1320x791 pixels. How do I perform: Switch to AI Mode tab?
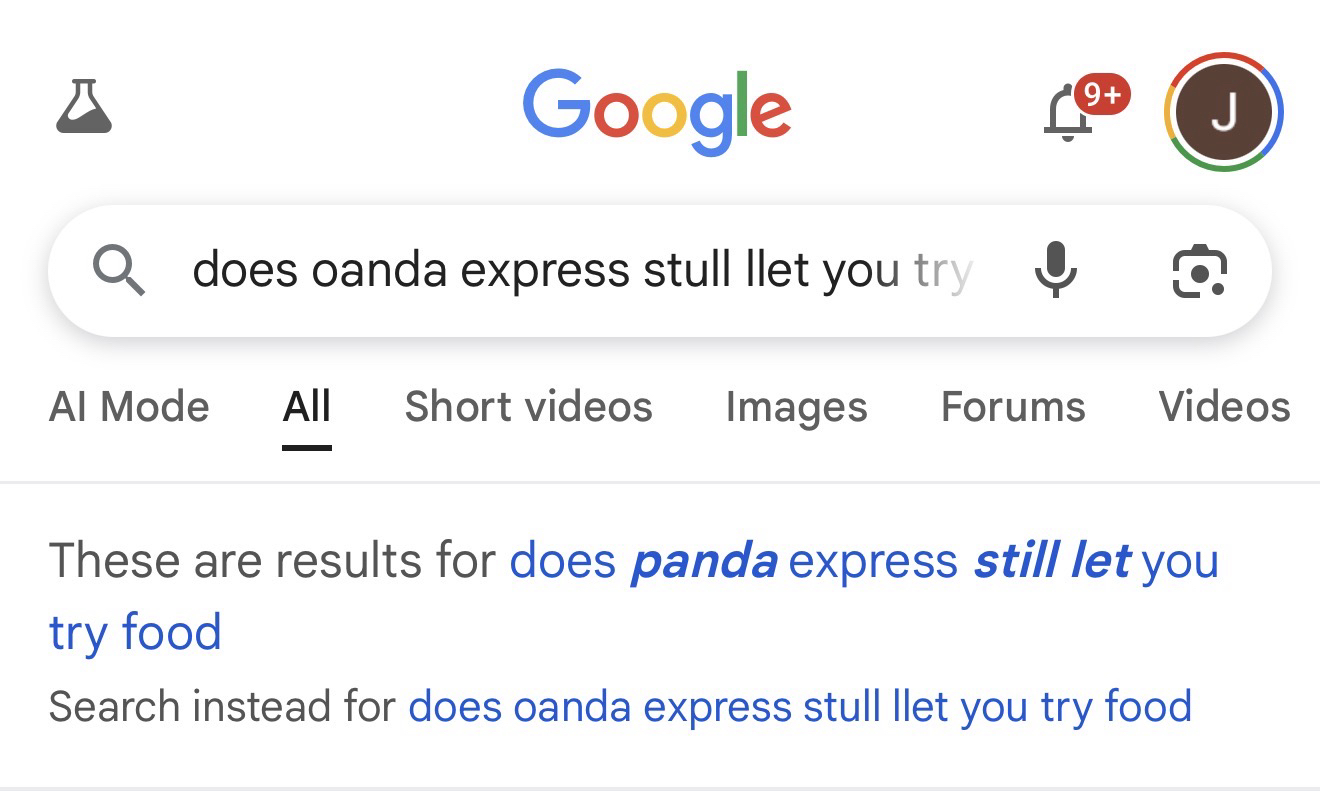point(129,407)
